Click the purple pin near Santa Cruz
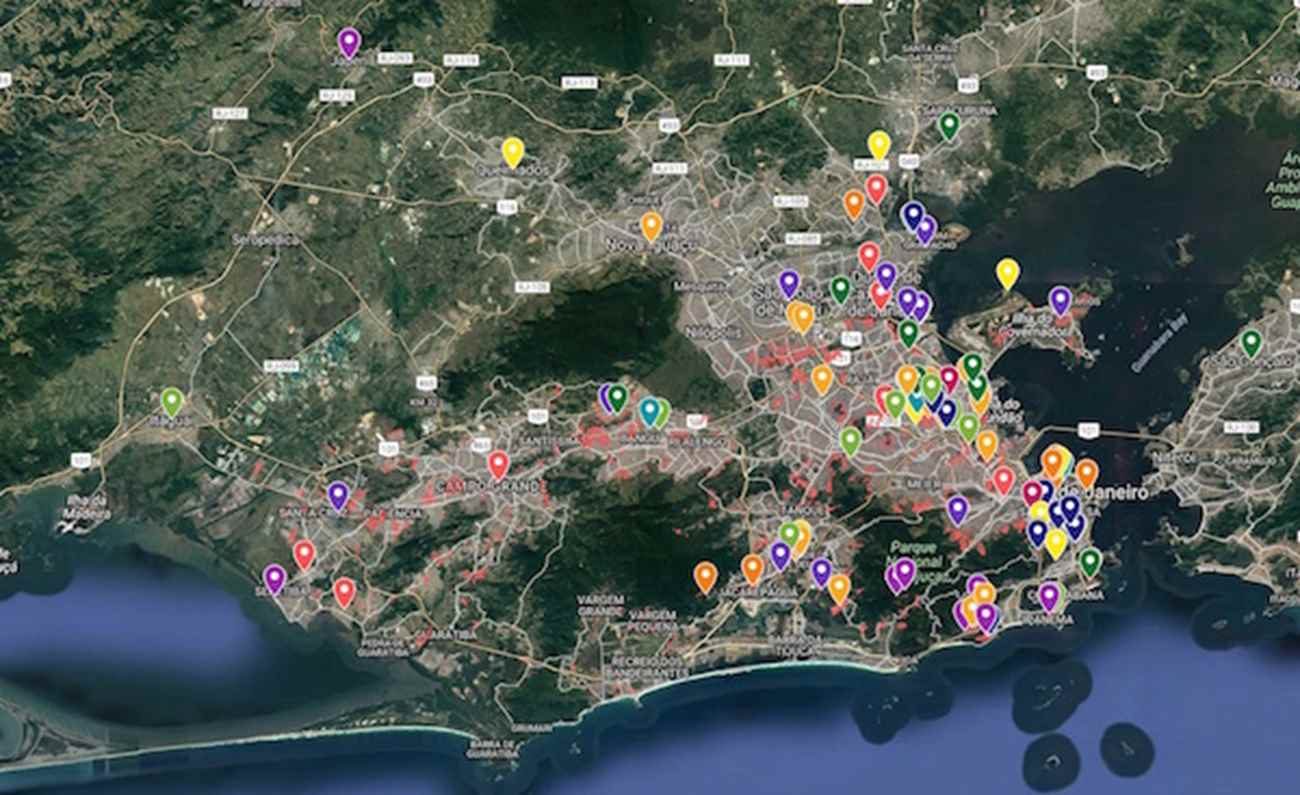The width and height of the screenshot is (1300, 795). pyautogui.click(x=338, y=495)
